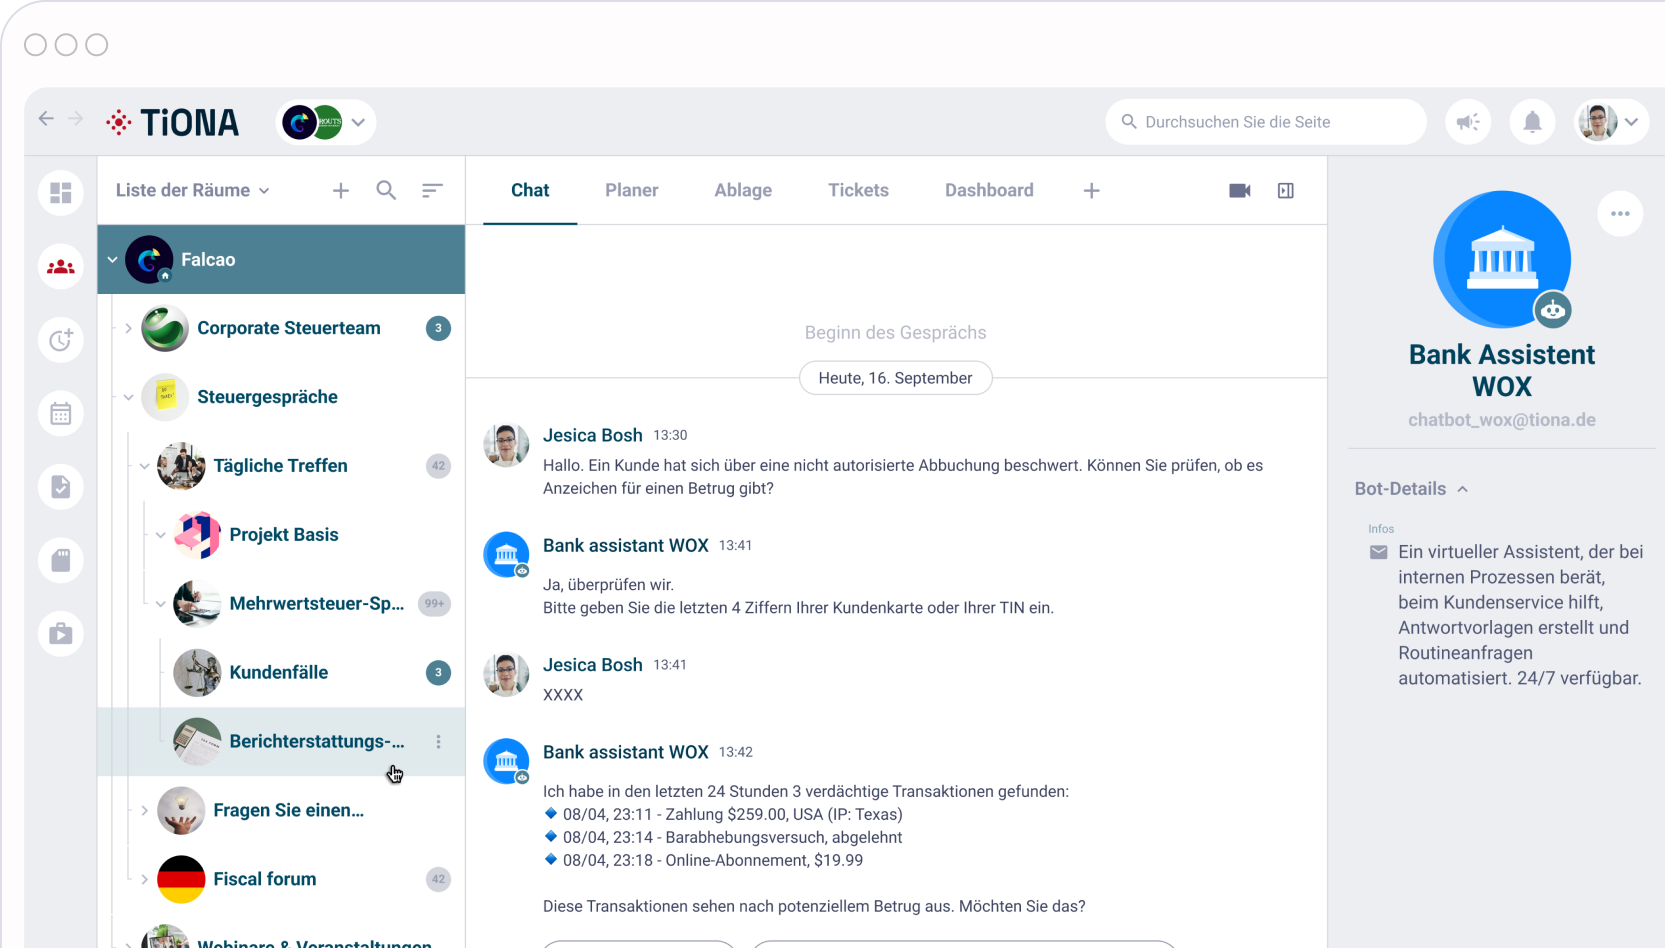This screenshot has height=948, width=1665.
Task: Collapse the Steuergespräche chevron
Action: pyautogui.click(x=128, y=397)
